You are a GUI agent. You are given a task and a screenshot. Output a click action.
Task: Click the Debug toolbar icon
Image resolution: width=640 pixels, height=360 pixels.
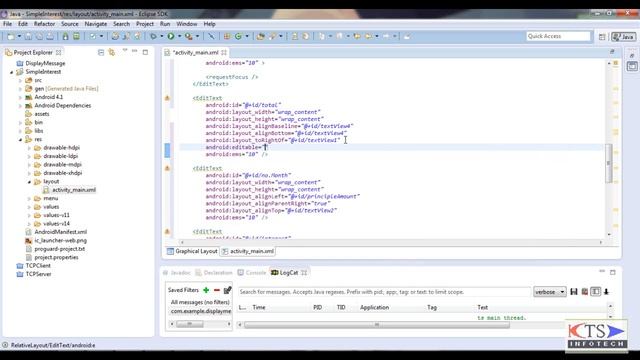153,36
